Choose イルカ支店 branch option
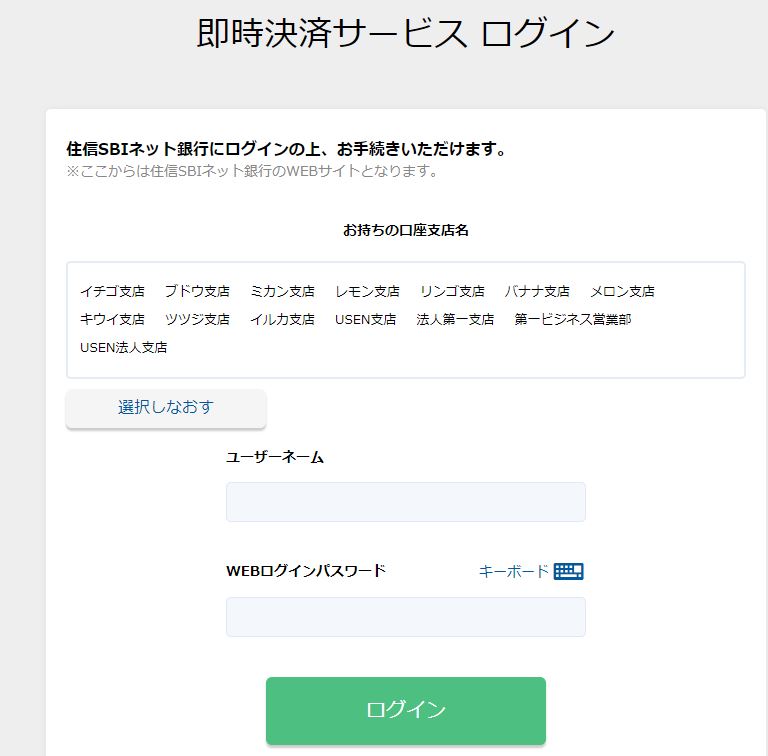The width and height of the screenshot is (768, 756). 282,319
